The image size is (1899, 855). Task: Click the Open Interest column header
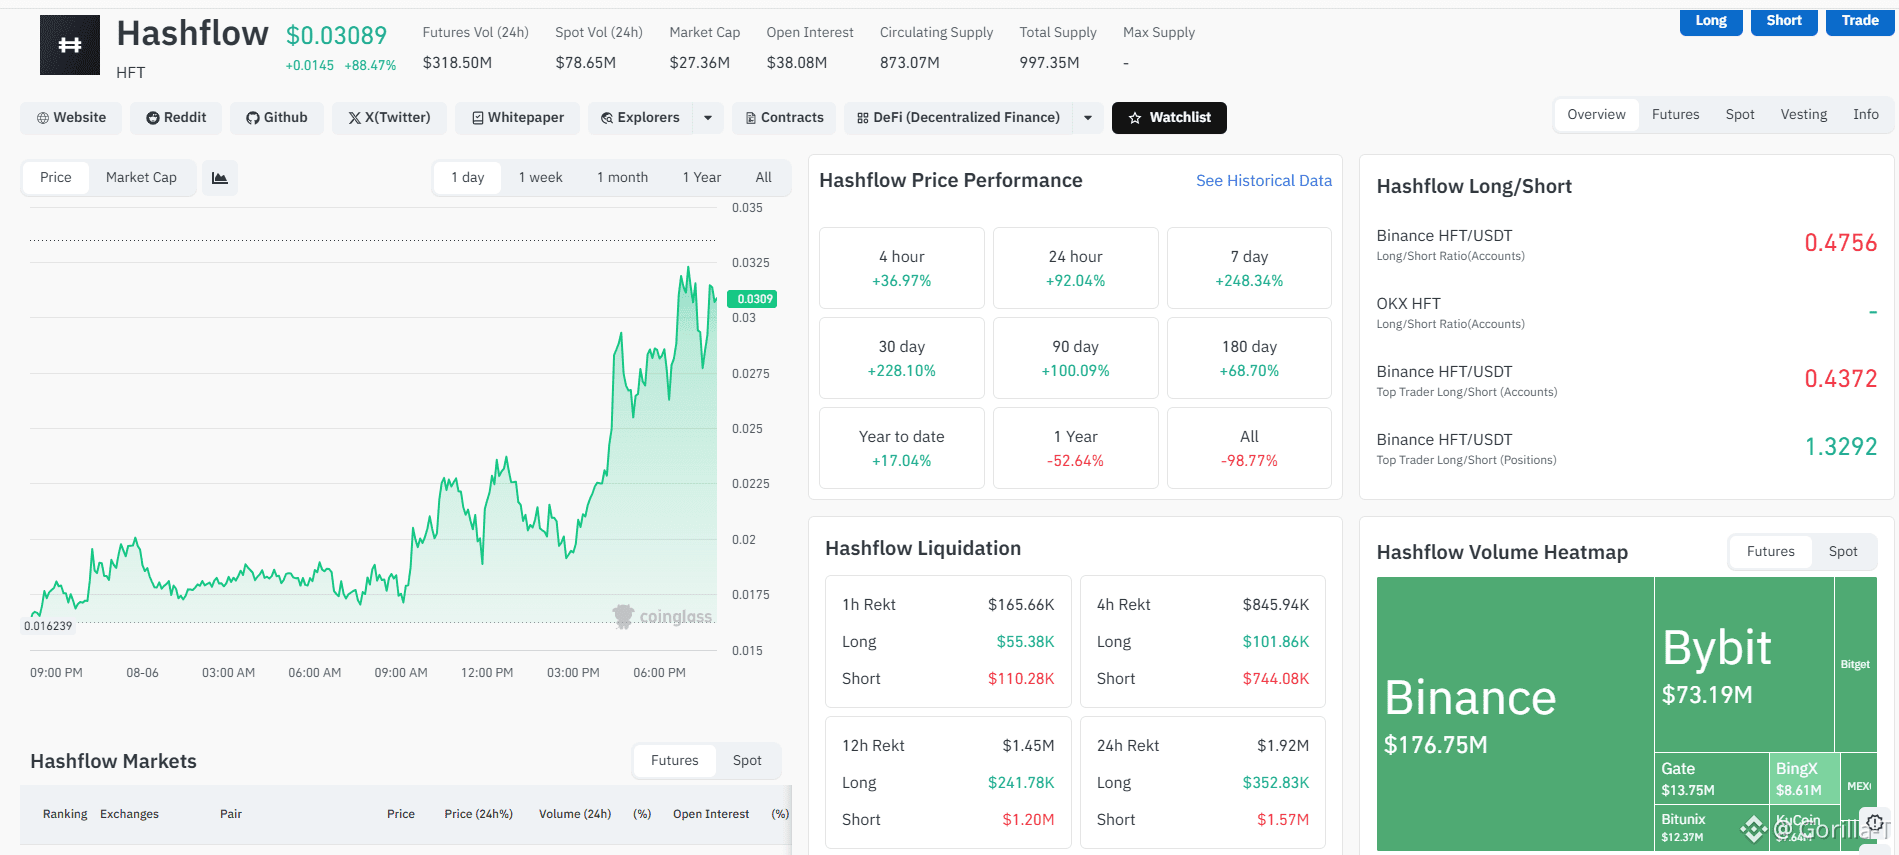[711, 814]
